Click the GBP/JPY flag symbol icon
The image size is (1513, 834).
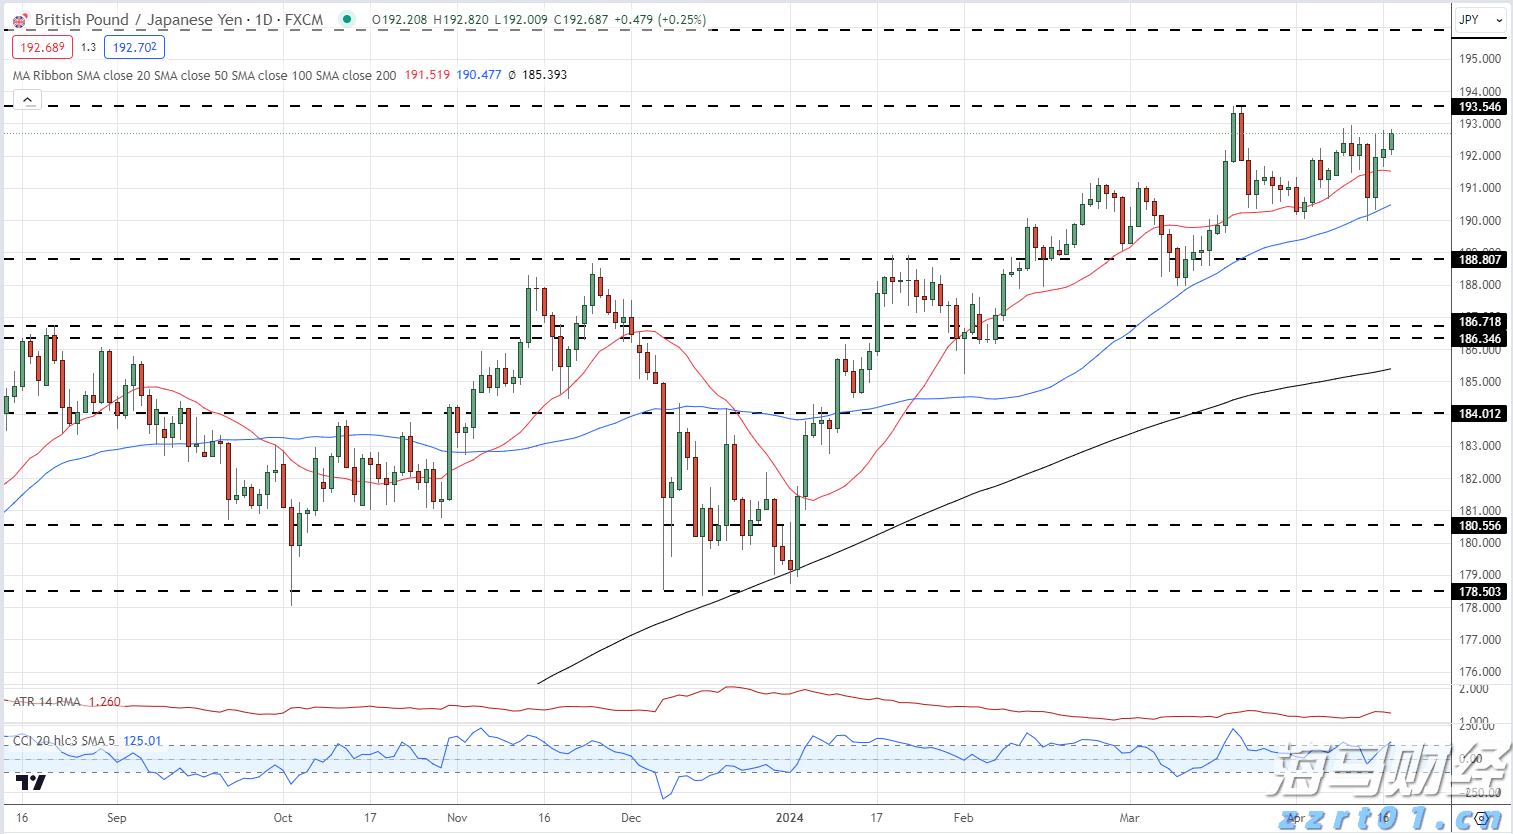pyautogui.click(x=20, y=20)
